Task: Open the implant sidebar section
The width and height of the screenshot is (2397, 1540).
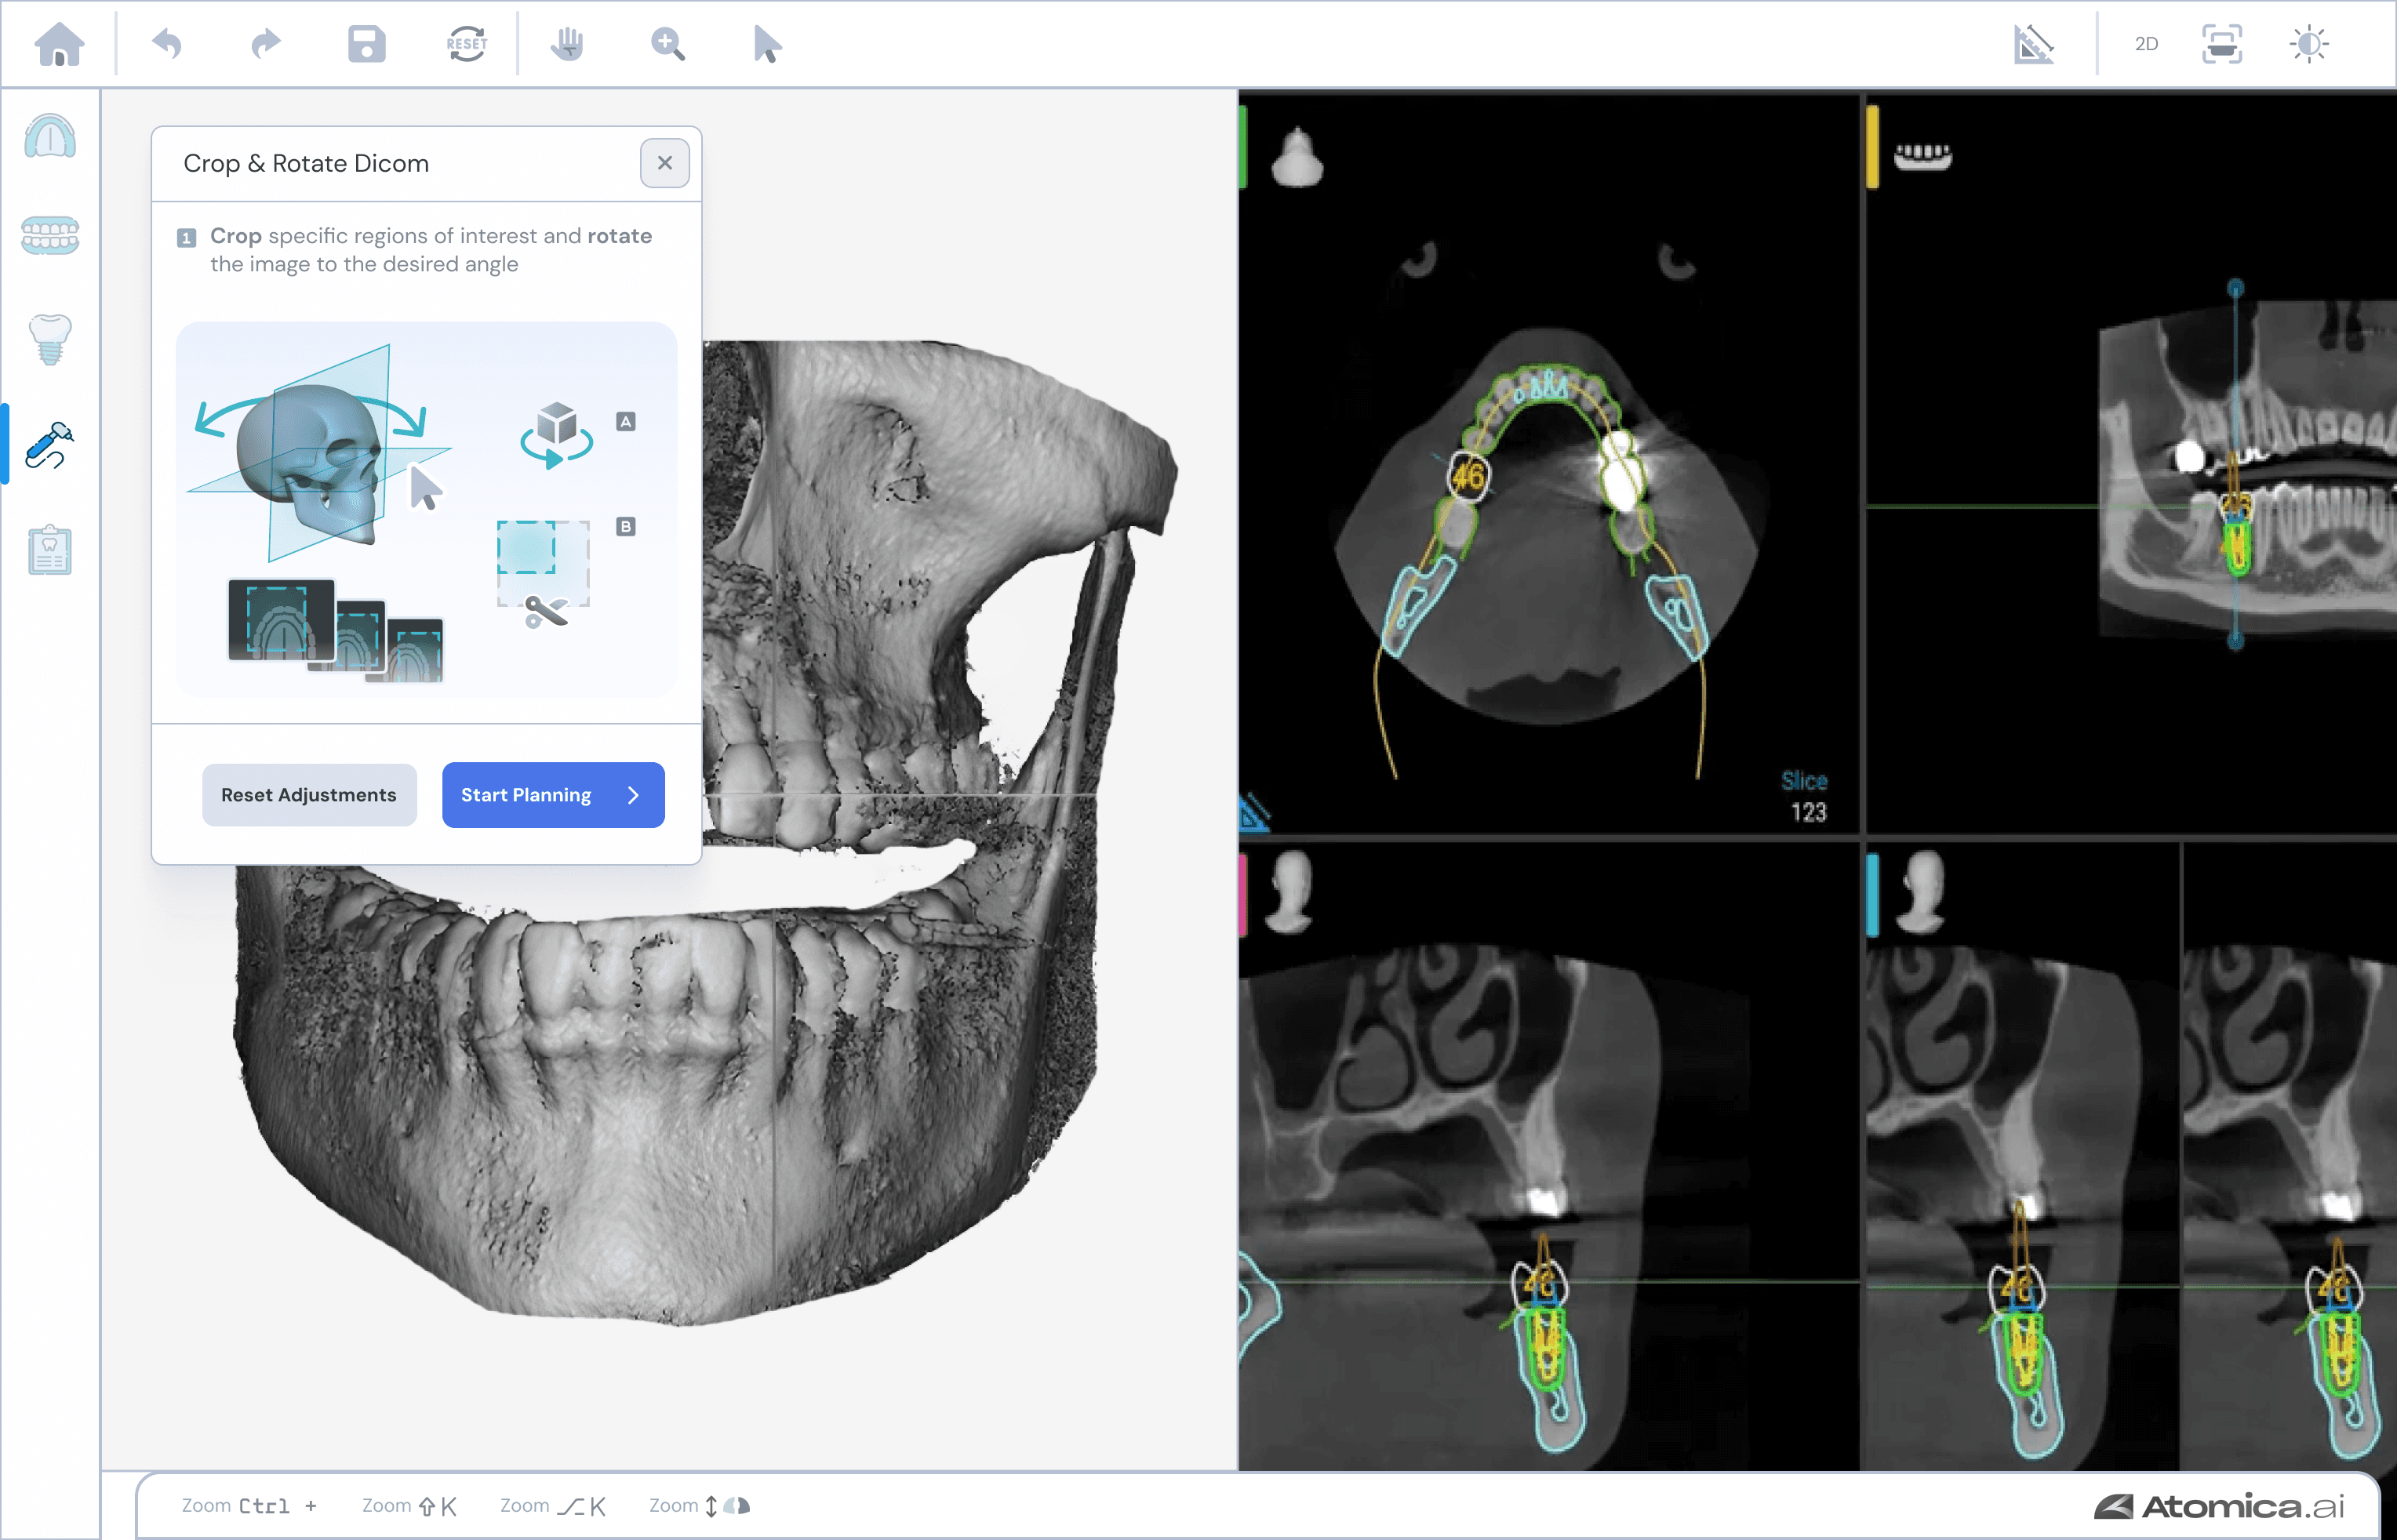Action: tap(50, 340)
